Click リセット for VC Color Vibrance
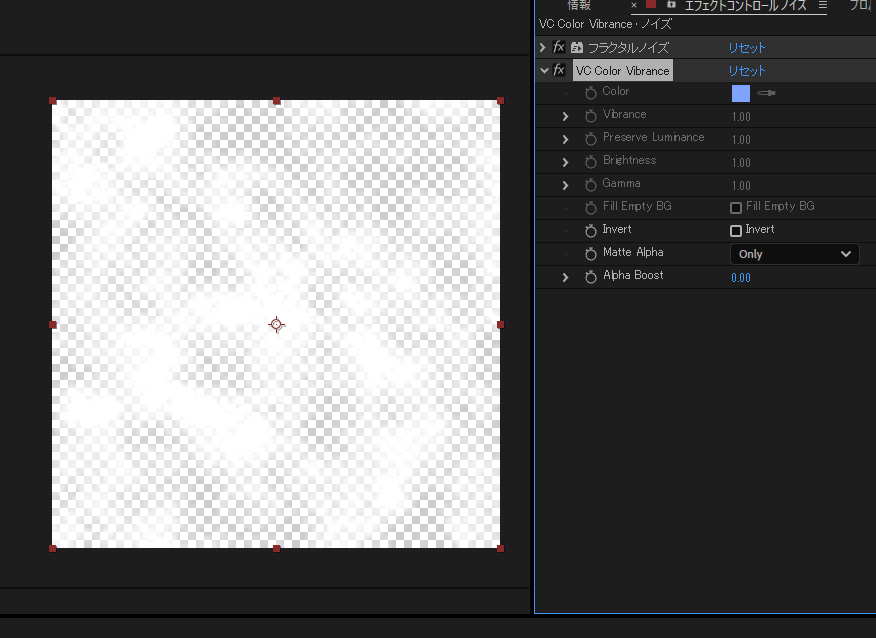The width and height of the screenshot is (876, 638). pos(746,70)
